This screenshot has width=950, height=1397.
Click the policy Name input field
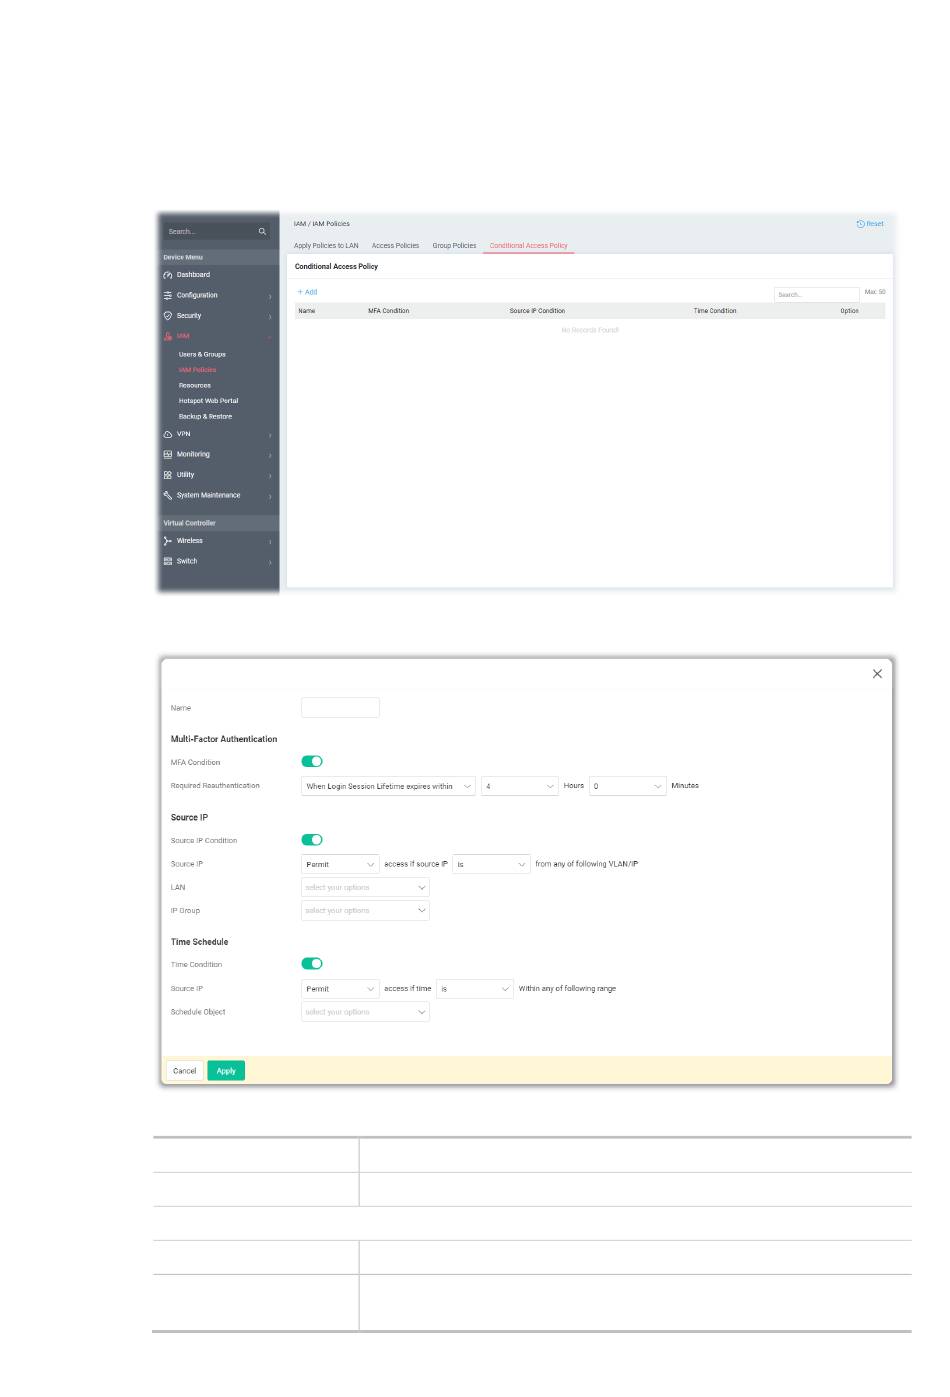click(340, 708)
